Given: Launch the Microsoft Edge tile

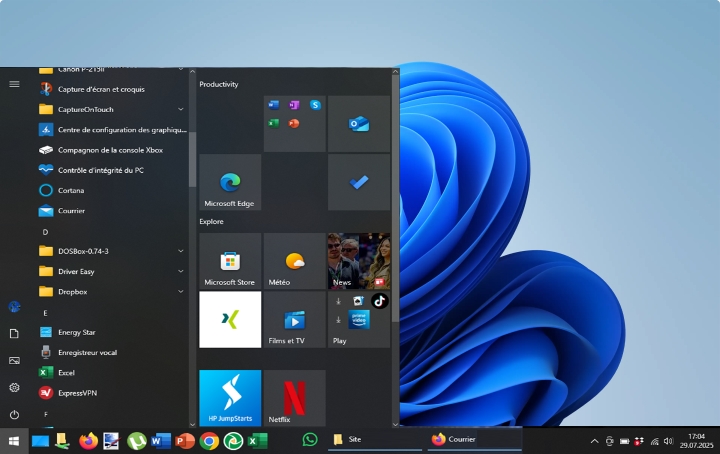Looking at the screenshot, I should [x=230, y=182].
